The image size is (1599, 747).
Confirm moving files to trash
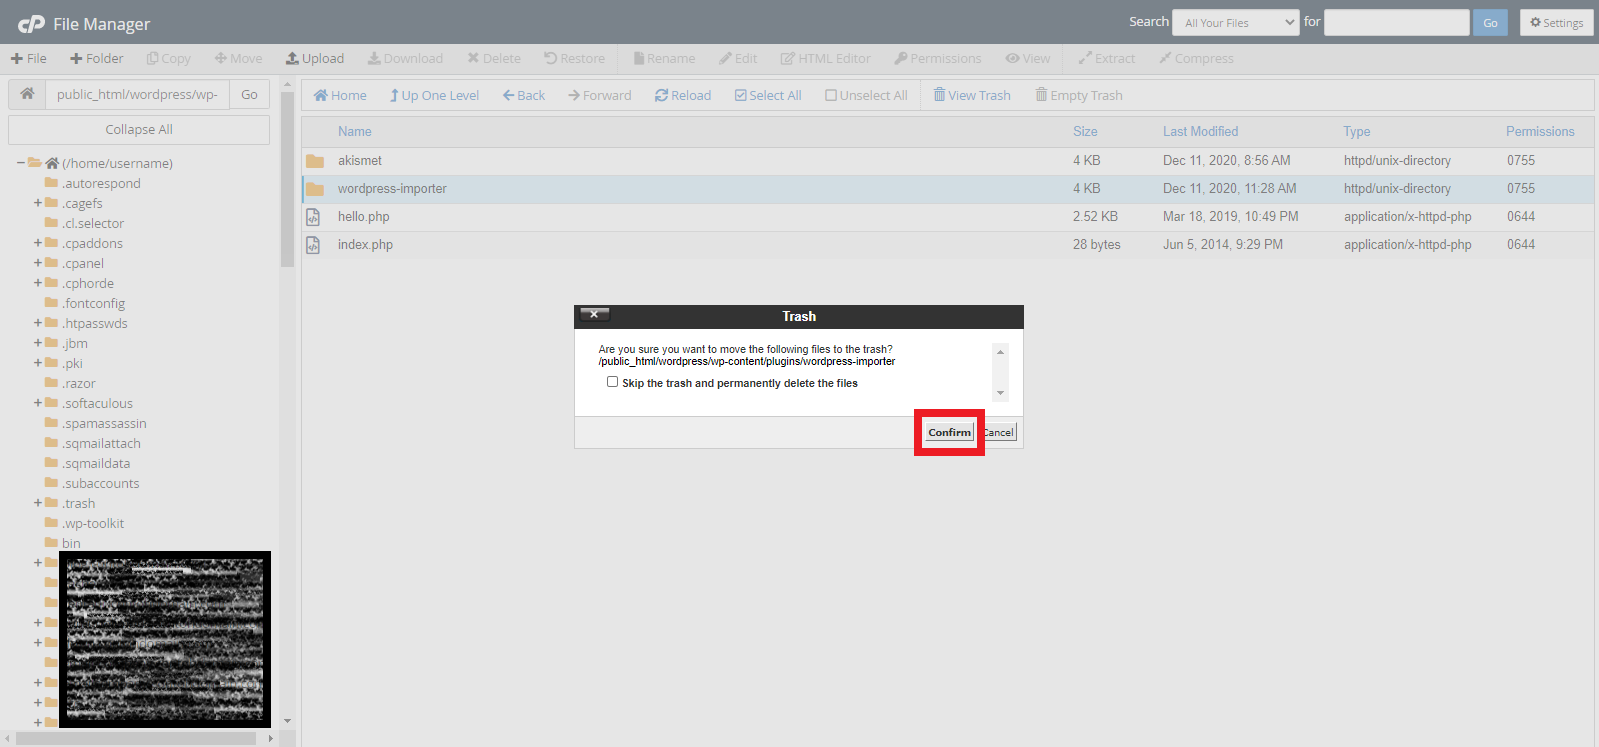tap(949, 432)
